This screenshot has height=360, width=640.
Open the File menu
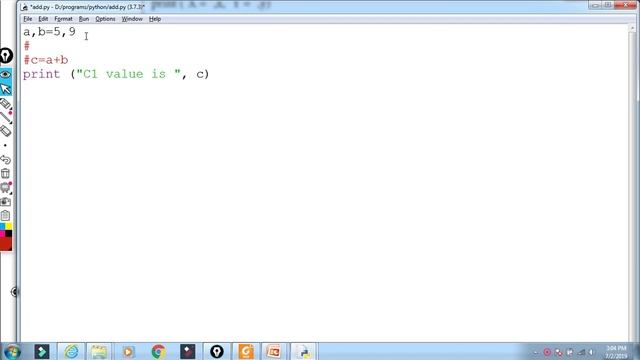28,19
